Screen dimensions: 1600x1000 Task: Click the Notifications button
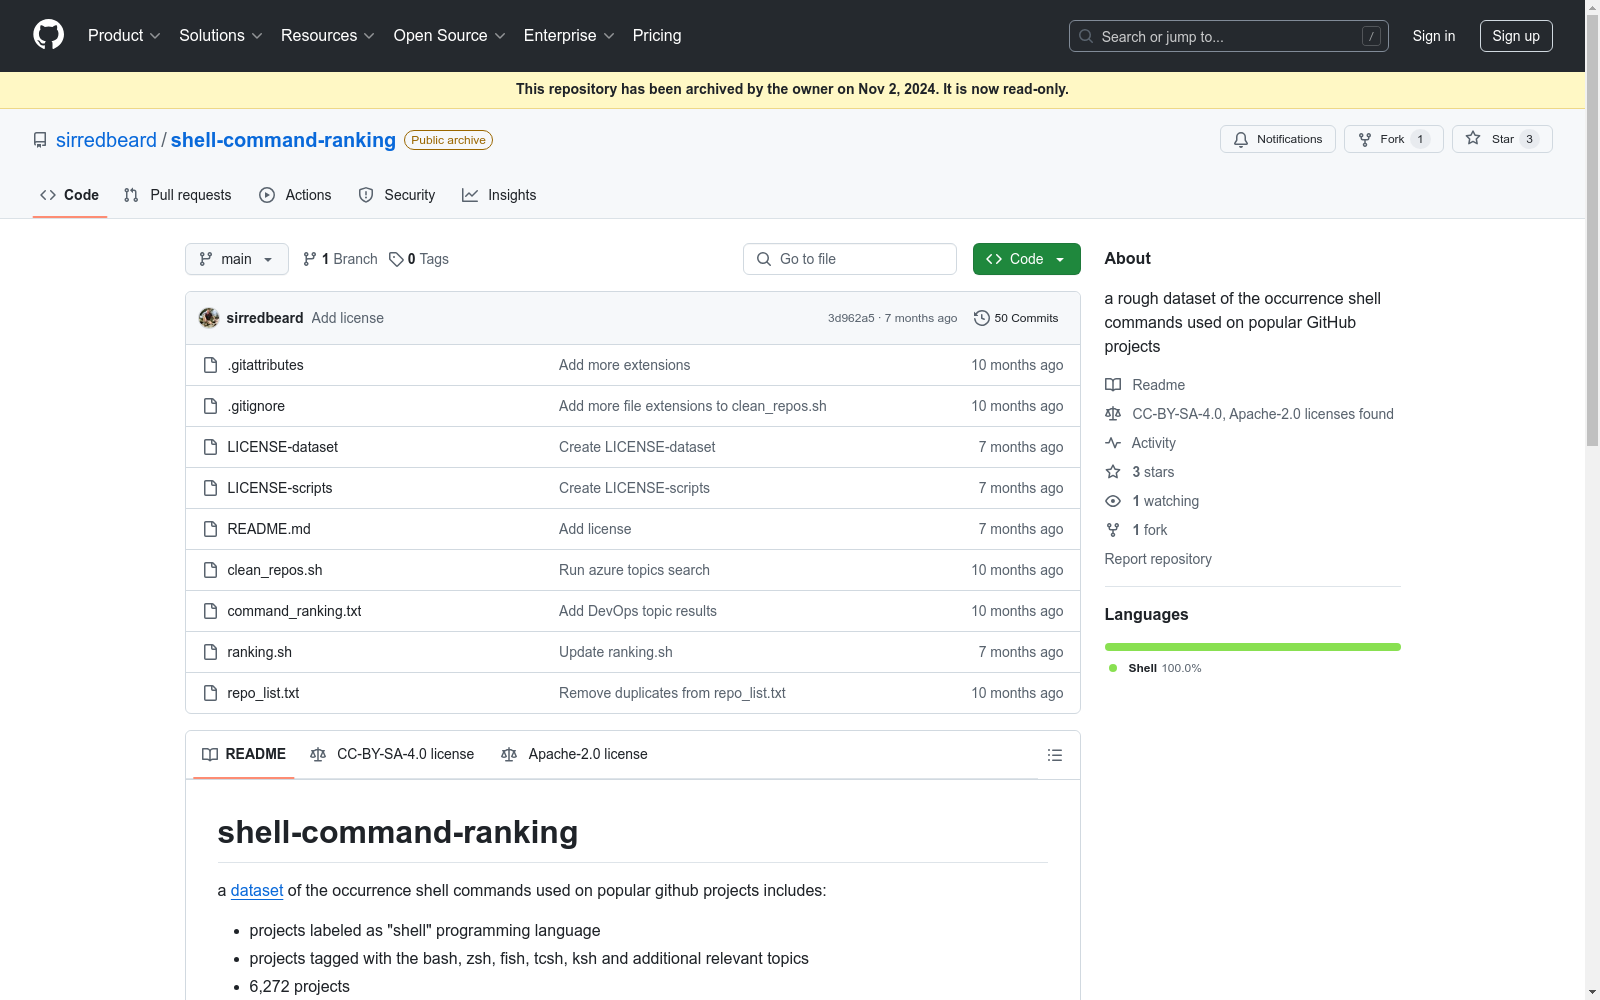tap(1278, 139)
